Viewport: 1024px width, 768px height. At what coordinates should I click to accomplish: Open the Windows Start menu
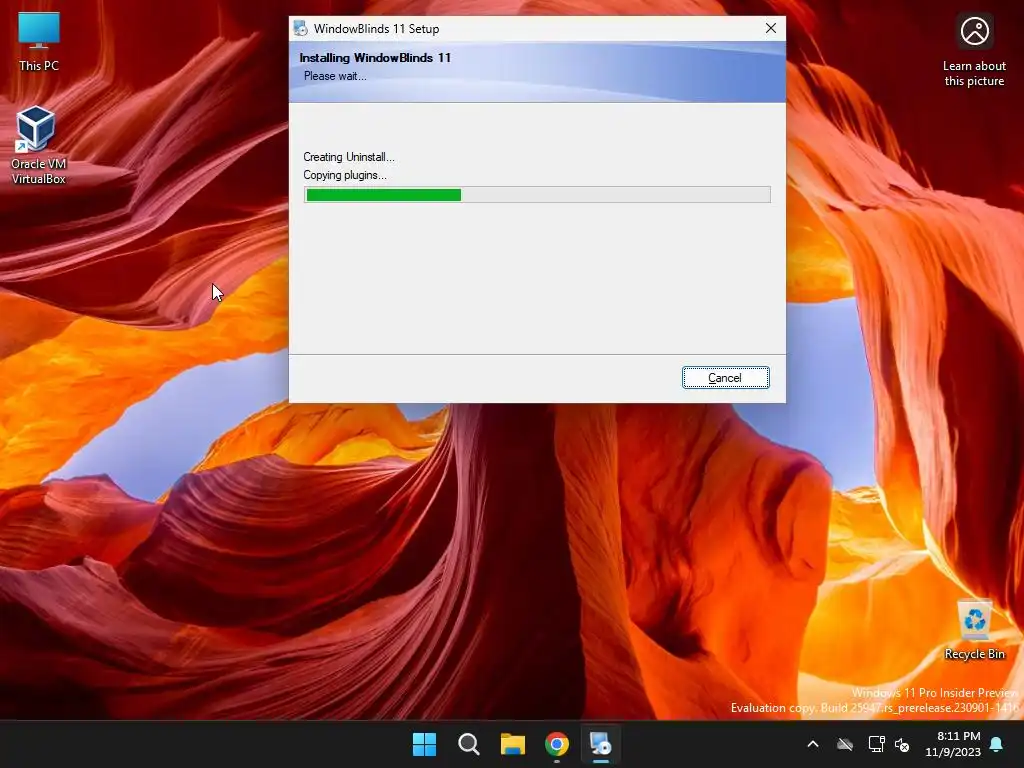tap(424, 744)
